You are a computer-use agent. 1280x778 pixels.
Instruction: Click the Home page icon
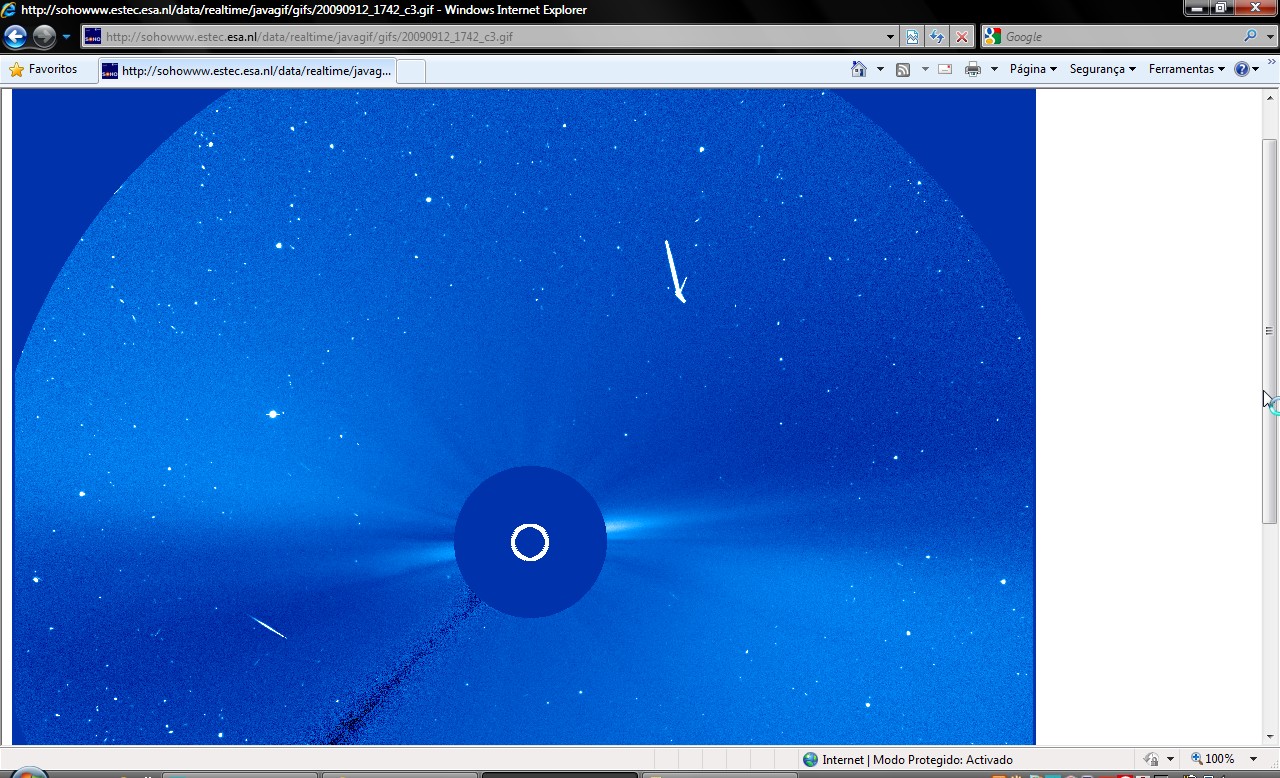pyautogui.click(x=858, y=69)
